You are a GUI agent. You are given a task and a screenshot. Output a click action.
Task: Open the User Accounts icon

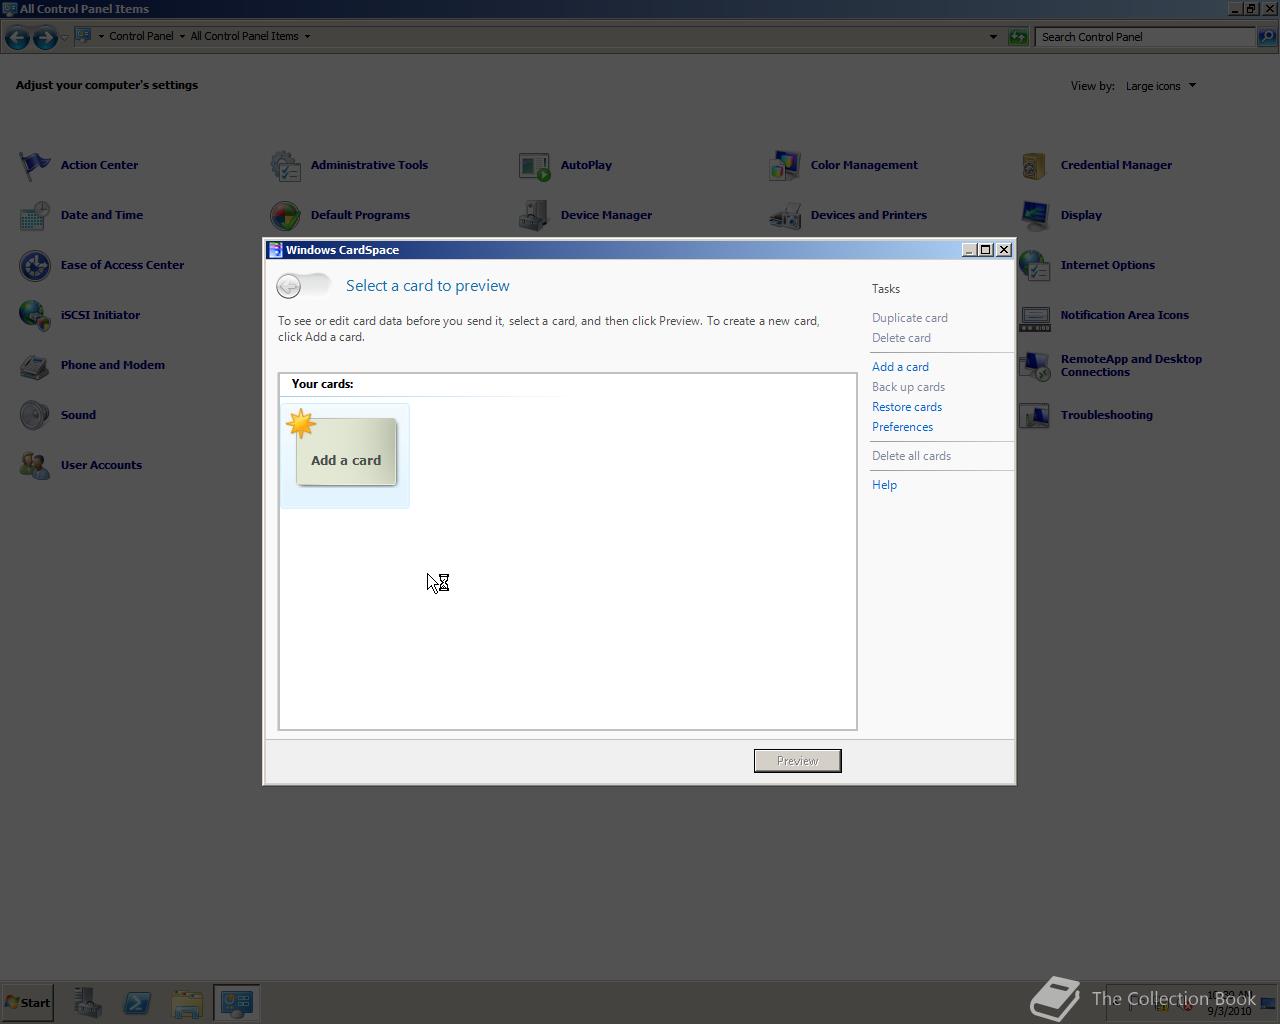[35, 465]
